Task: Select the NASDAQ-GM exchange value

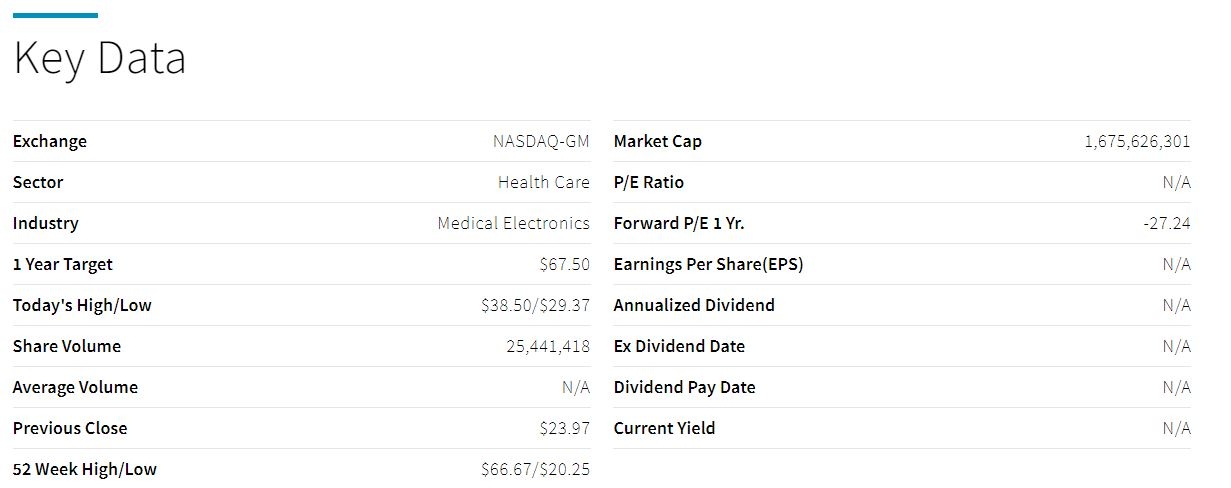Action: point(541,141)
